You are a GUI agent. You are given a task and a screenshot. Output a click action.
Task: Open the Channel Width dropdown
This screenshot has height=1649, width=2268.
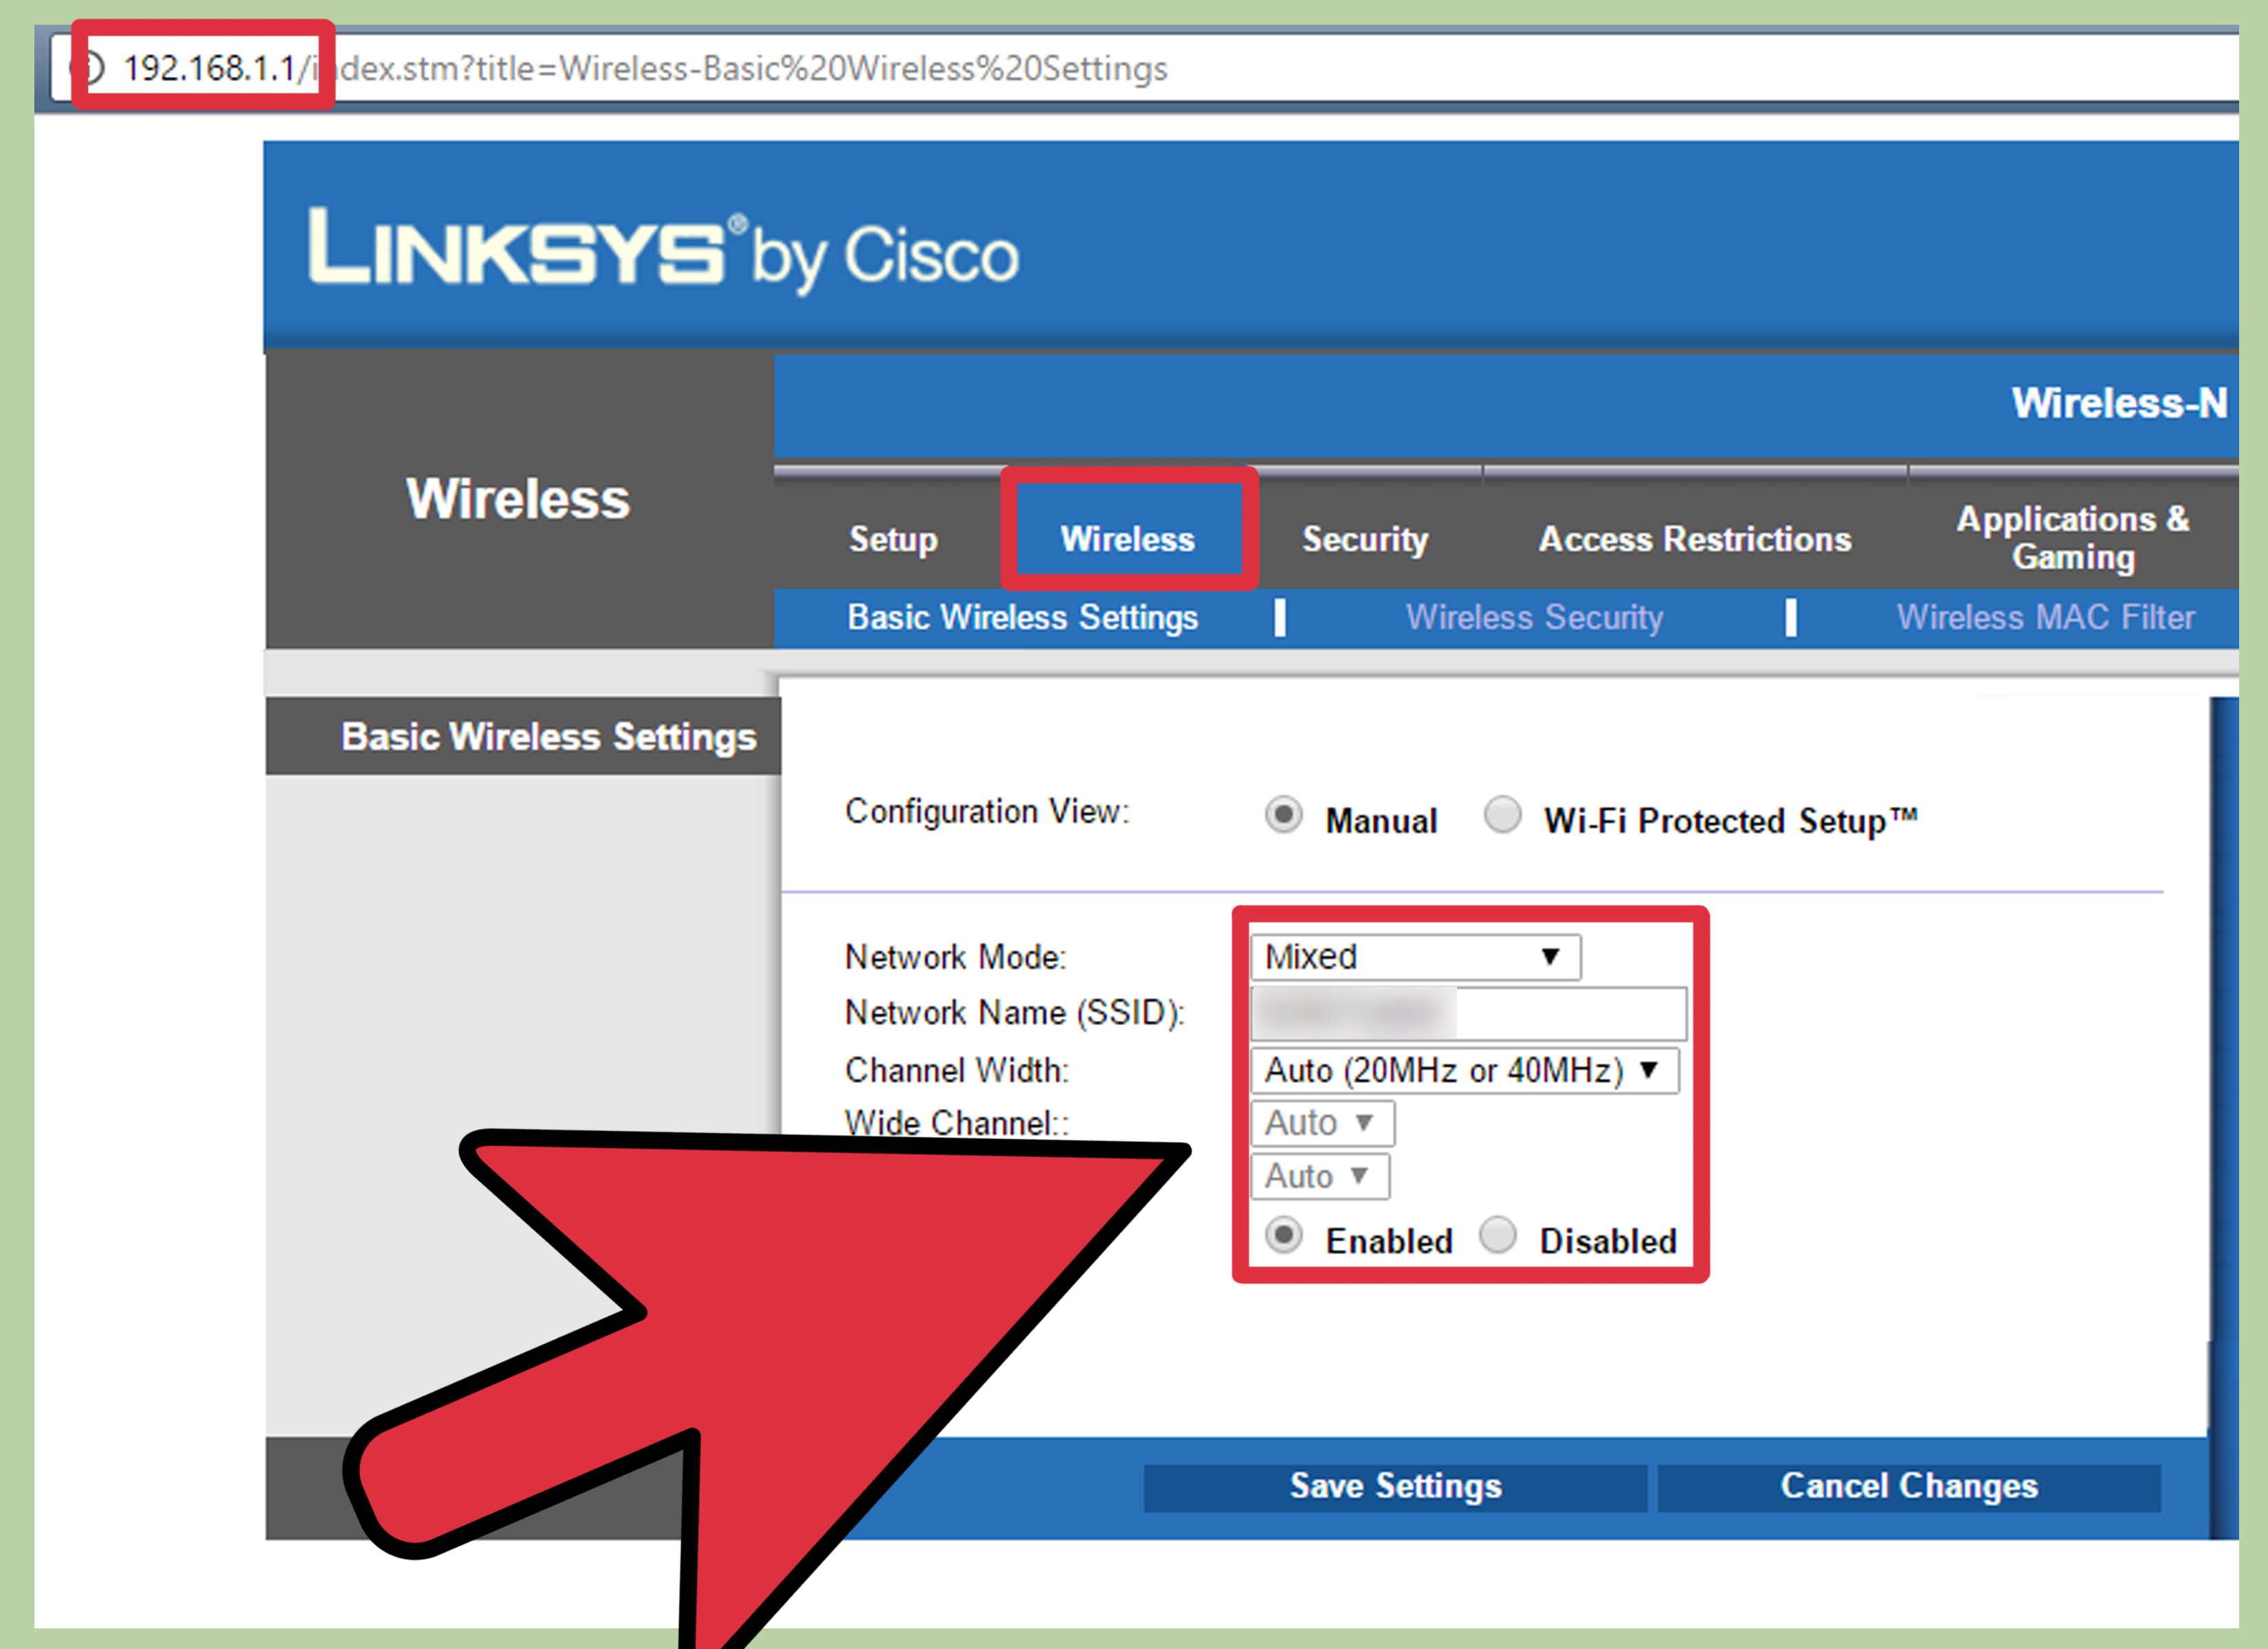(x=1464, y=1070)
